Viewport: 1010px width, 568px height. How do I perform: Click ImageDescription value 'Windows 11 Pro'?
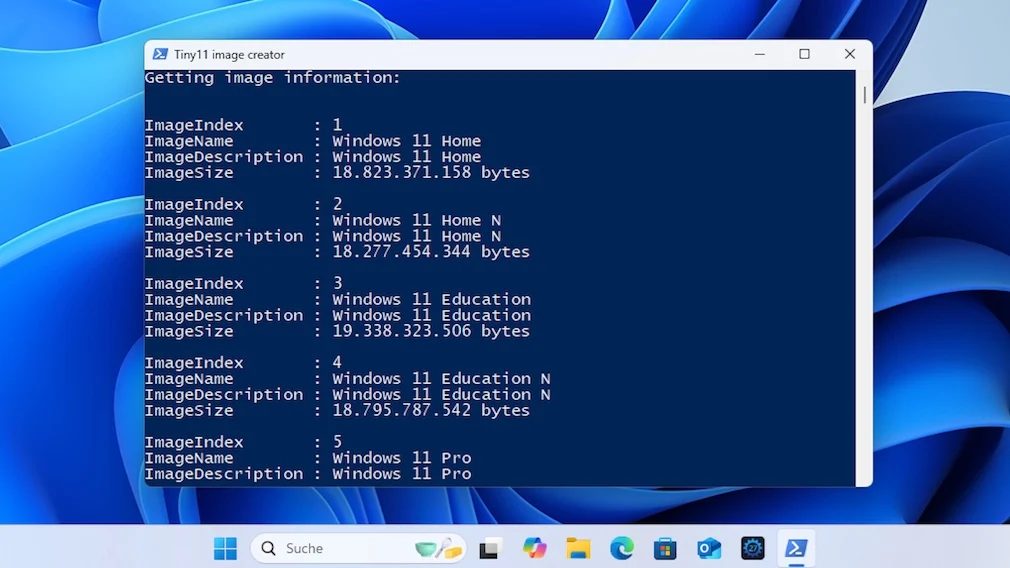(402, 474)
